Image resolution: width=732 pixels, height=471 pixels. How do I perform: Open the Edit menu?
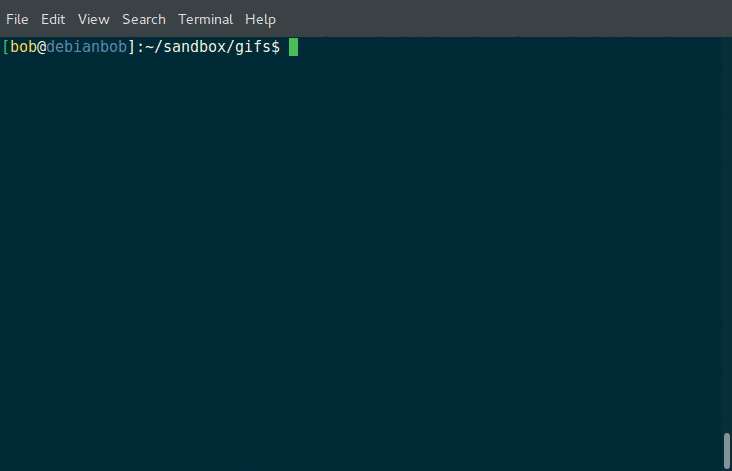(53, 19)
